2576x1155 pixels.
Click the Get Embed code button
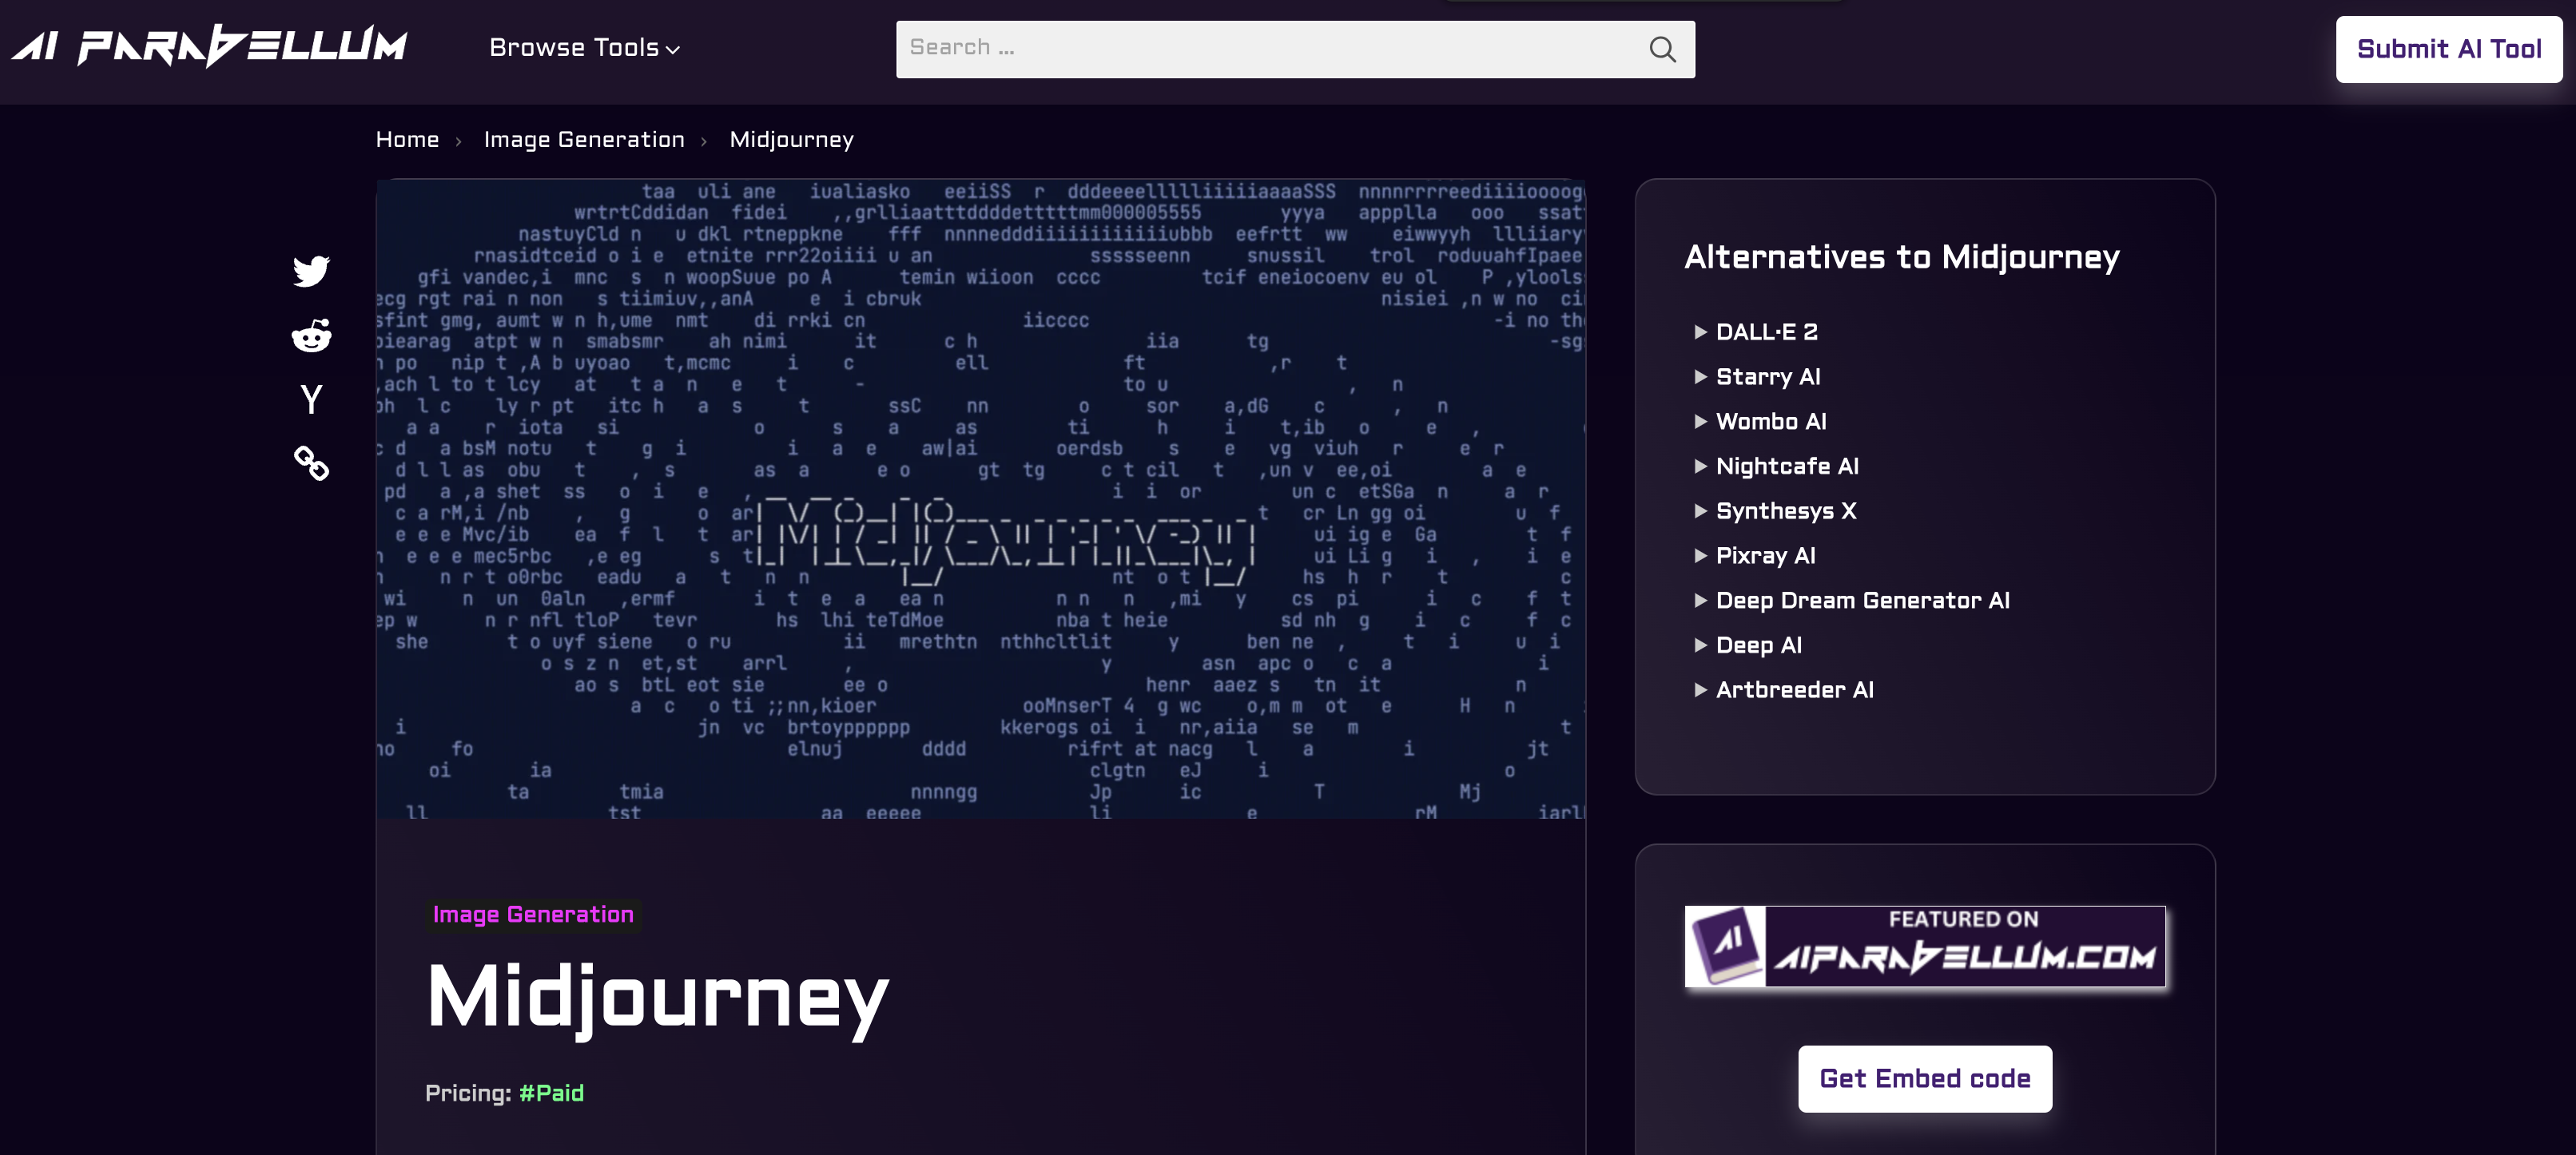pos(1925,1079)
